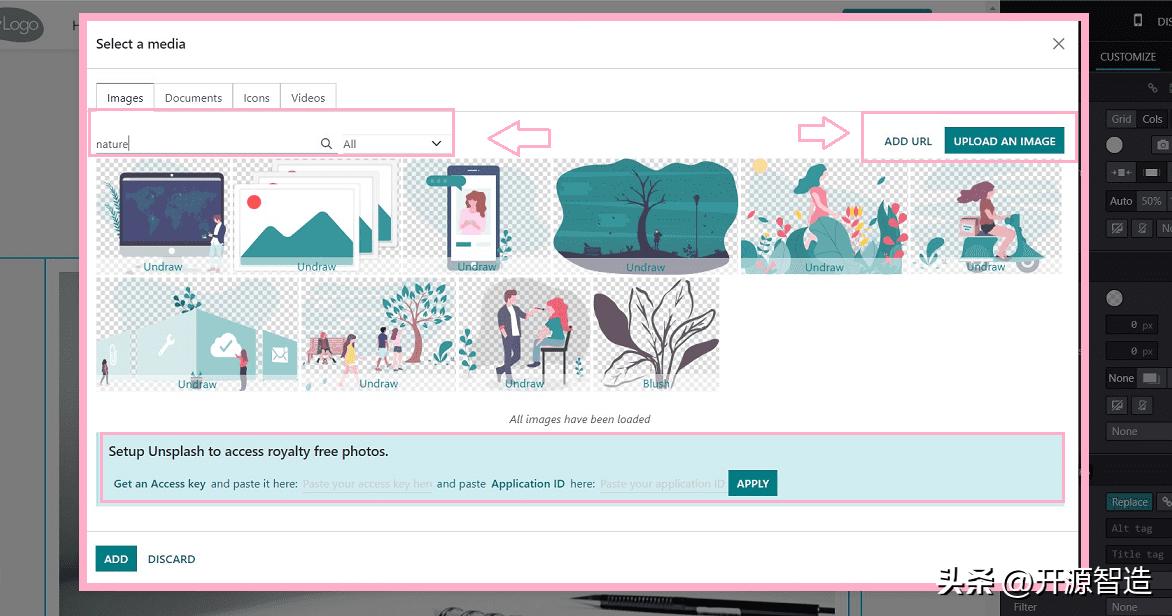The image size is (1172, 616).
Task: Click the mobile preview phone icon
Action: click(1138, 20)
